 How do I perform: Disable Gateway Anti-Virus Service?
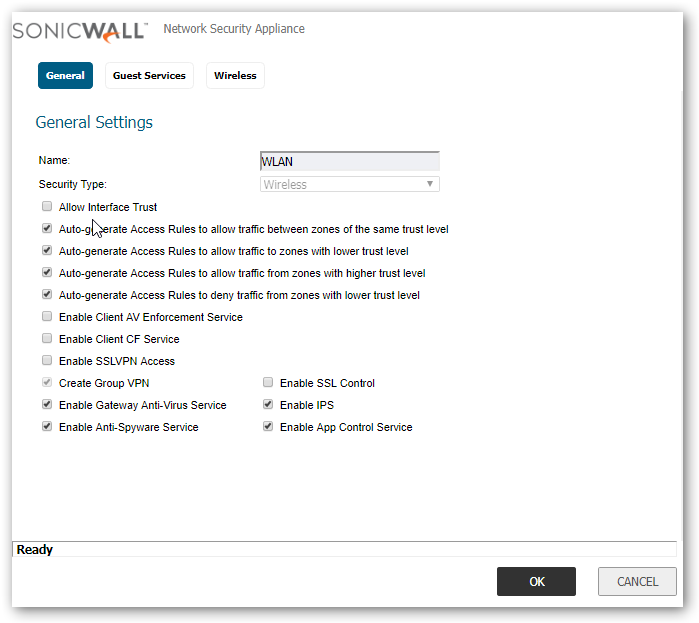coord(47,405)
